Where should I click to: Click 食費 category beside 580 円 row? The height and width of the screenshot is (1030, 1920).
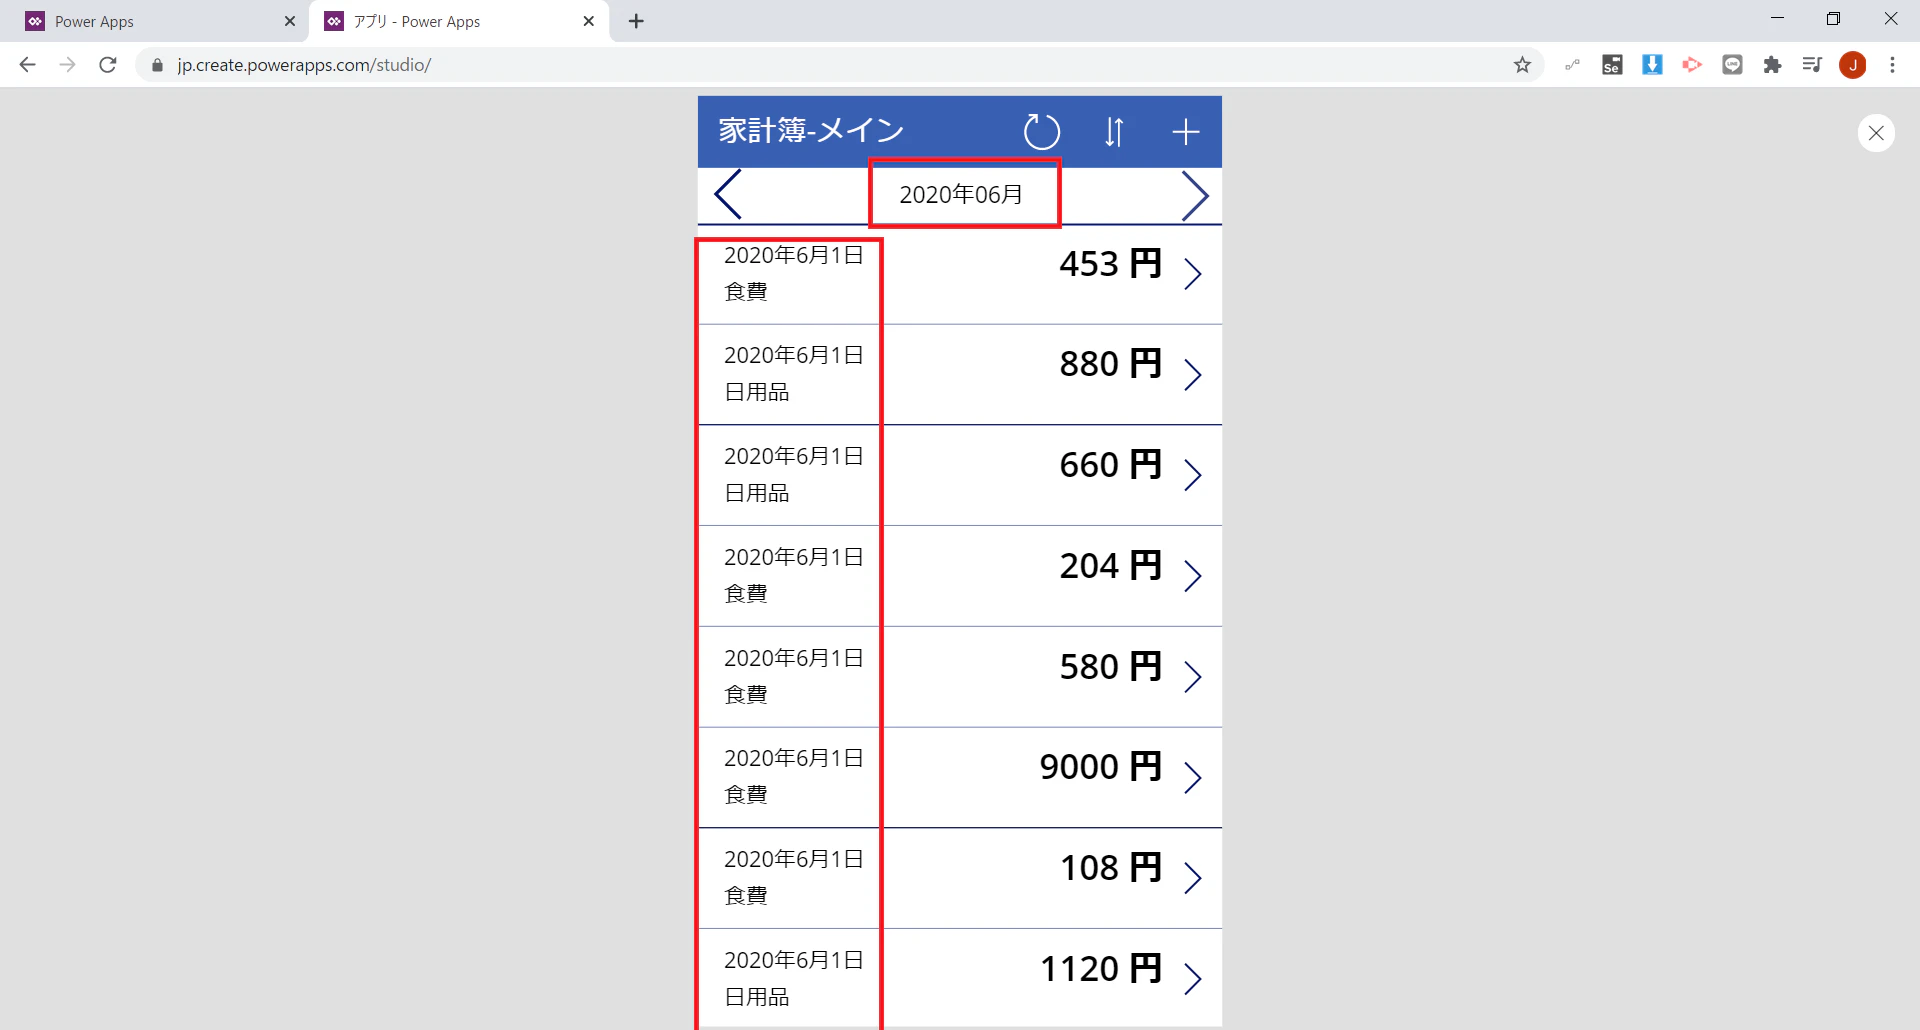point(746,695)
